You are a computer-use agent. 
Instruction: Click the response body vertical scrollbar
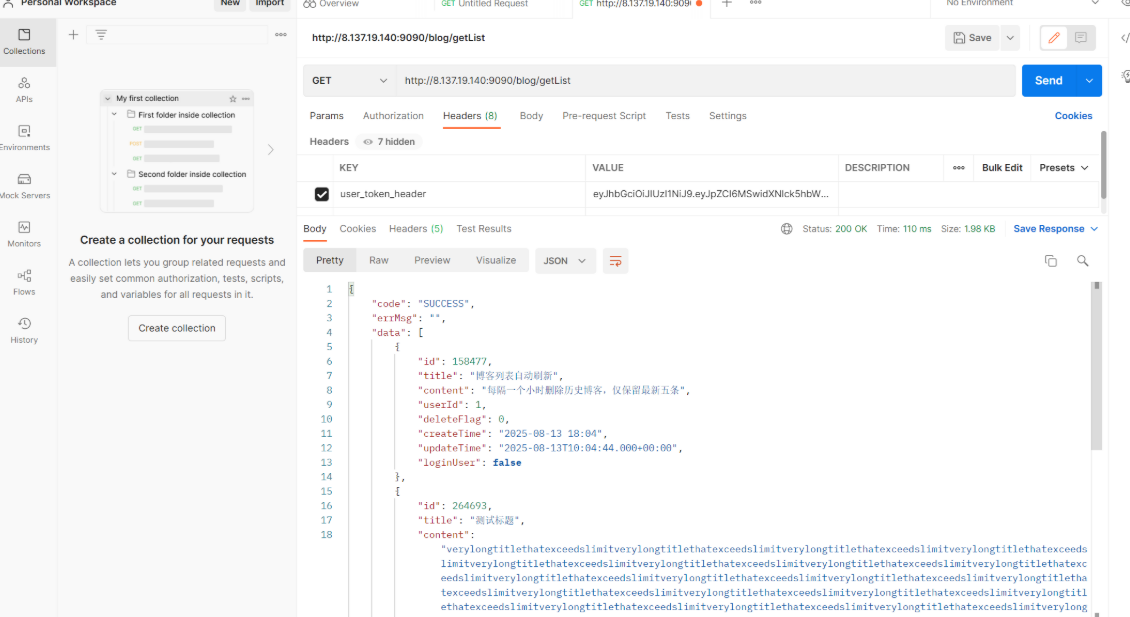click(1097, 366)
